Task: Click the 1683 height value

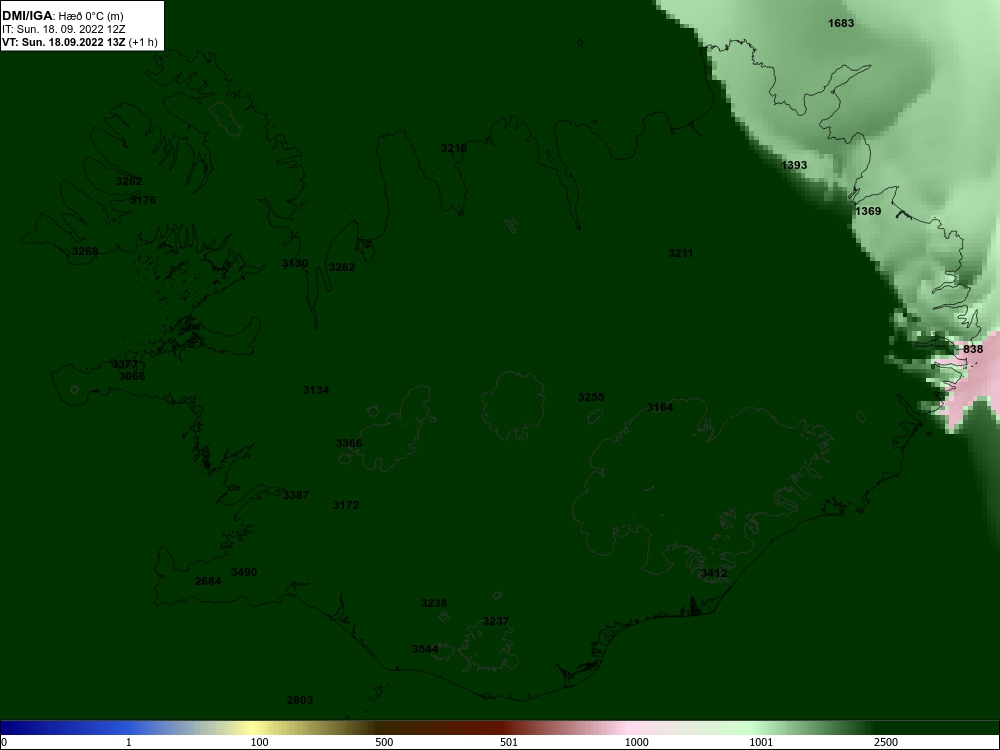Action: click(x=841, y=23)
